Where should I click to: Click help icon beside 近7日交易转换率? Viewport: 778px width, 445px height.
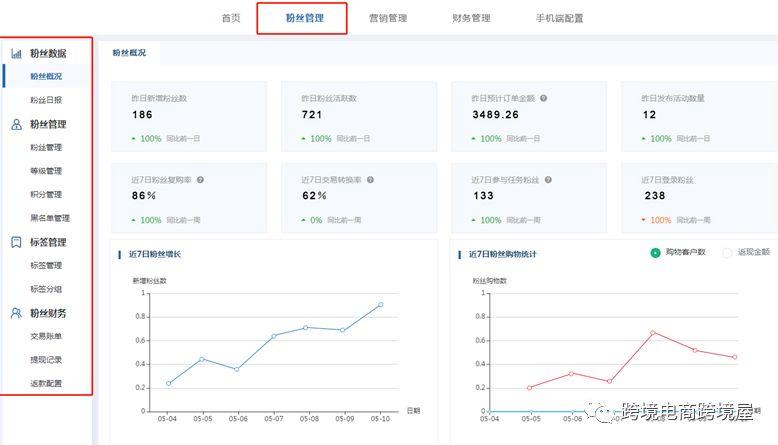pos(371,180)
